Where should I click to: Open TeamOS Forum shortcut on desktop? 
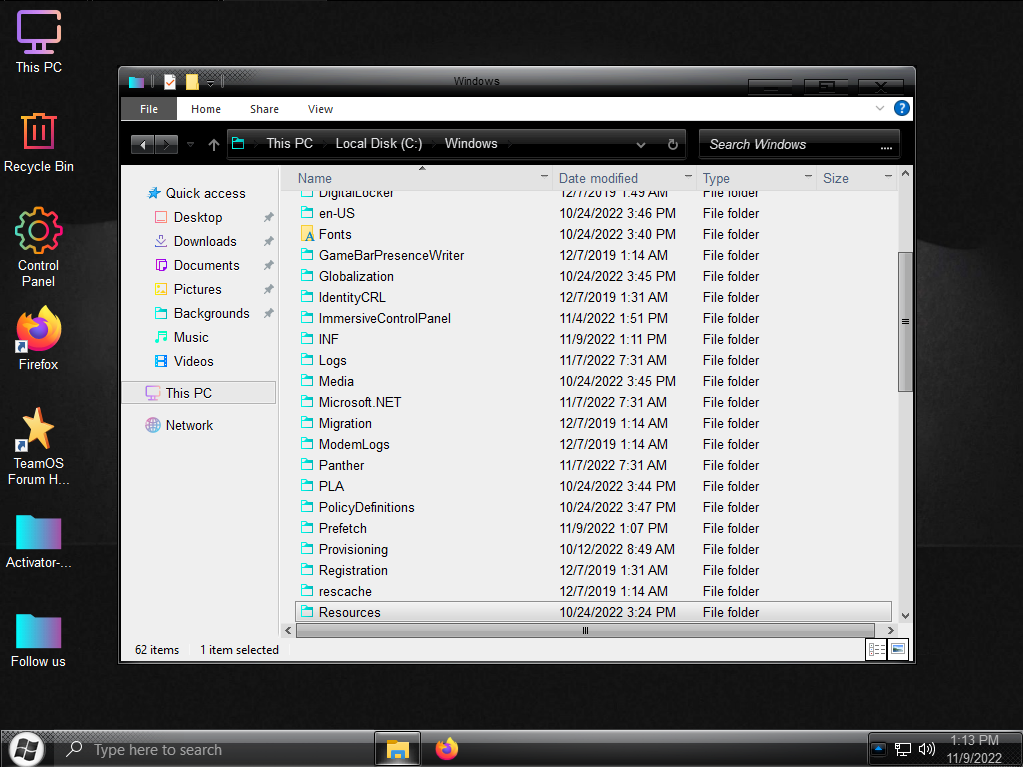[x=38, y=446]
